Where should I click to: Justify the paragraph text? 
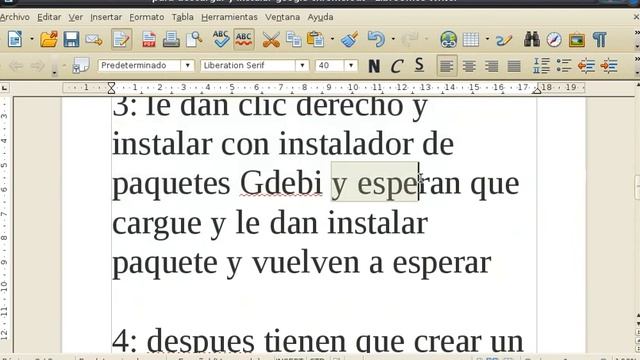[514, 66]
